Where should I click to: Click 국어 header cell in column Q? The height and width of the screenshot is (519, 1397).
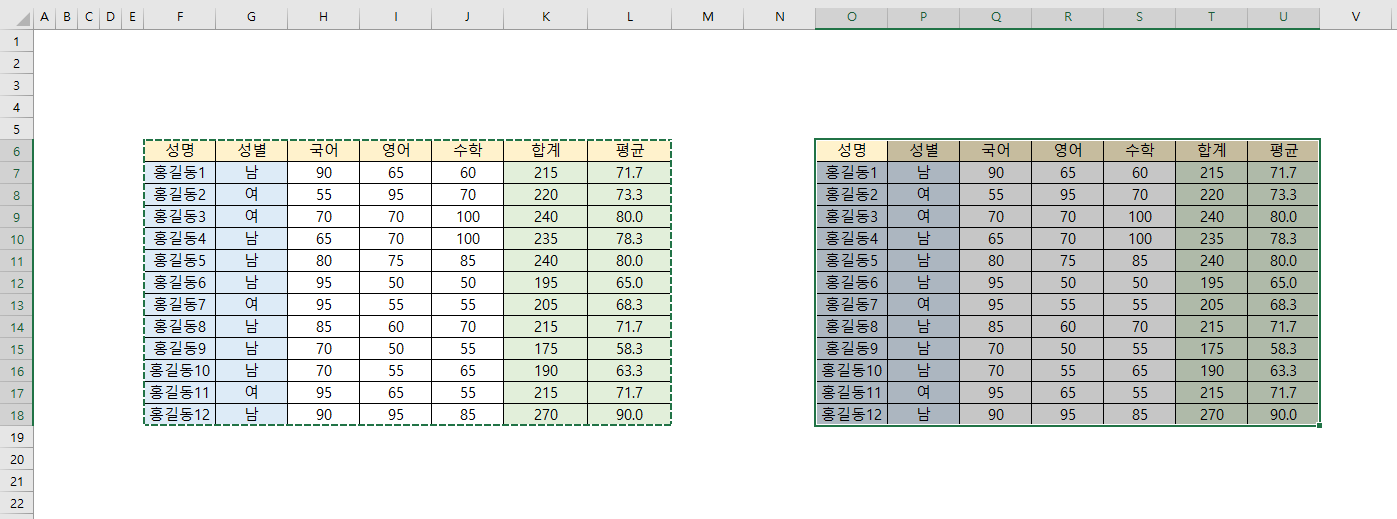pos(995,150)
